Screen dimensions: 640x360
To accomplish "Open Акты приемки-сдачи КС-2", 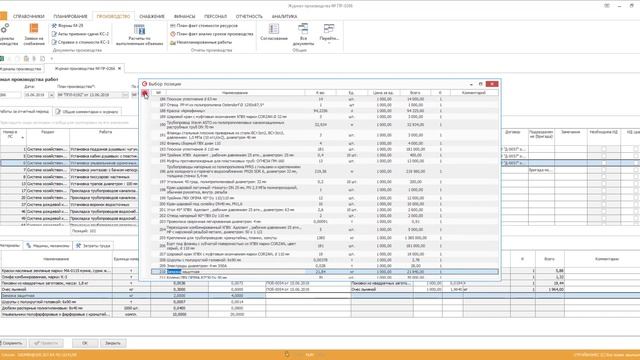I will (80, 34).
